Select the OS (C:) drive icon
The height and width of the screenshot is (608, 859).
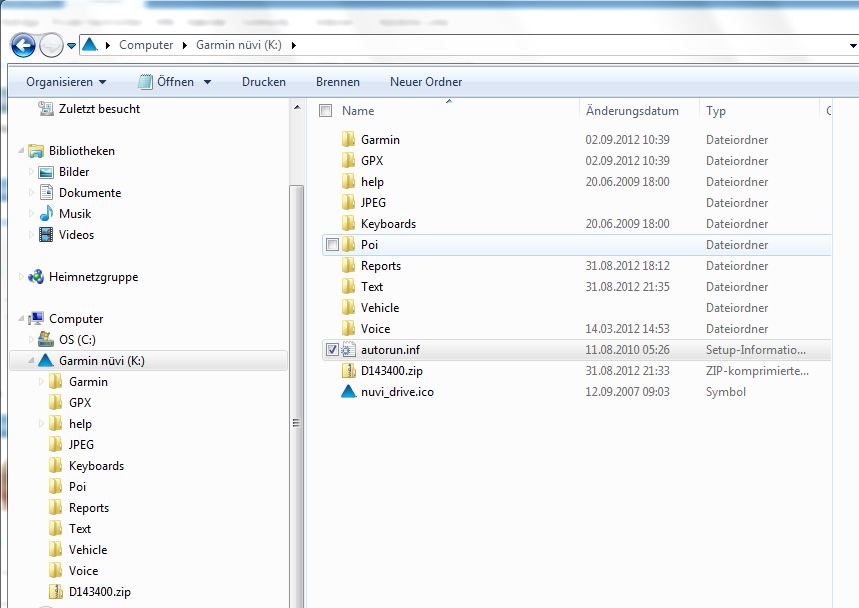tap(46, 340)
